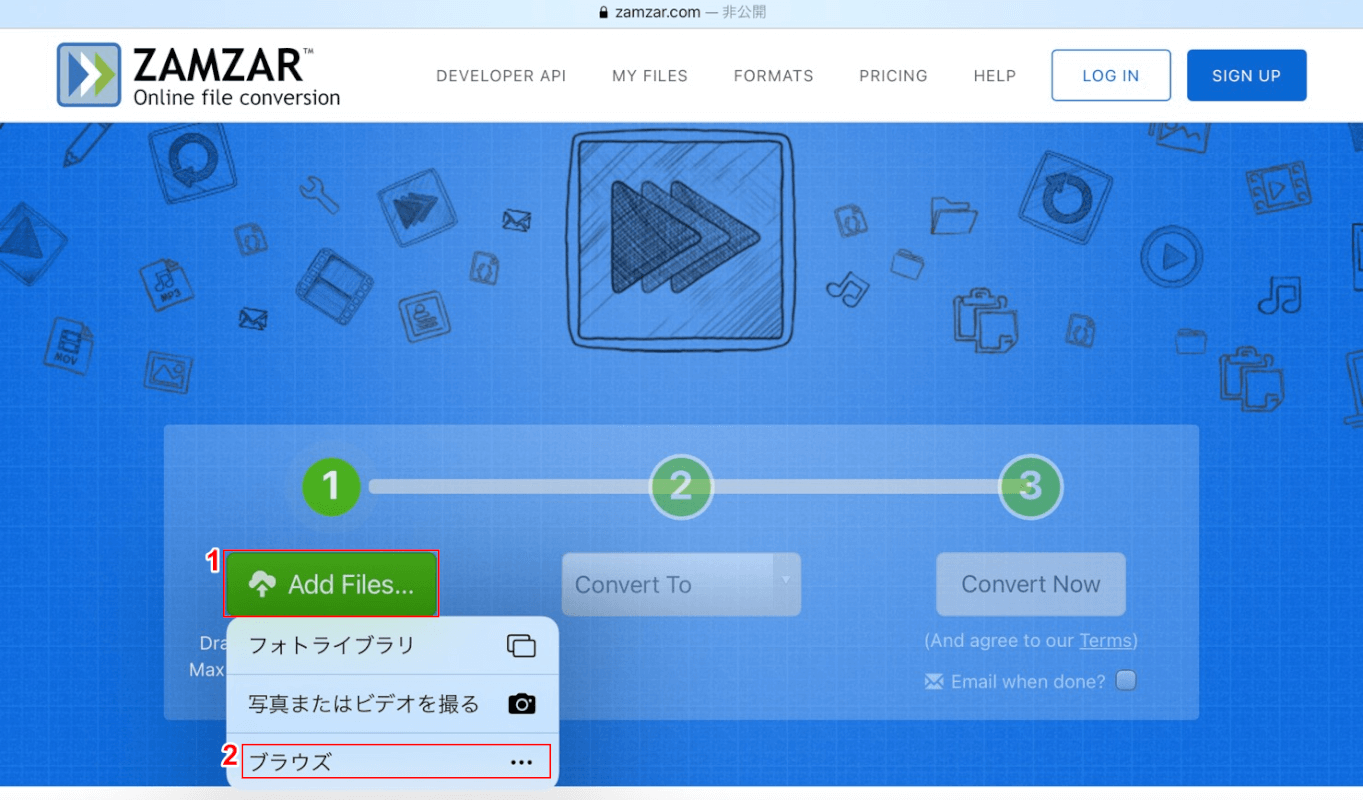
Task: Open the Terms link
Action: pyautogui.click(x=1105, y=641)
